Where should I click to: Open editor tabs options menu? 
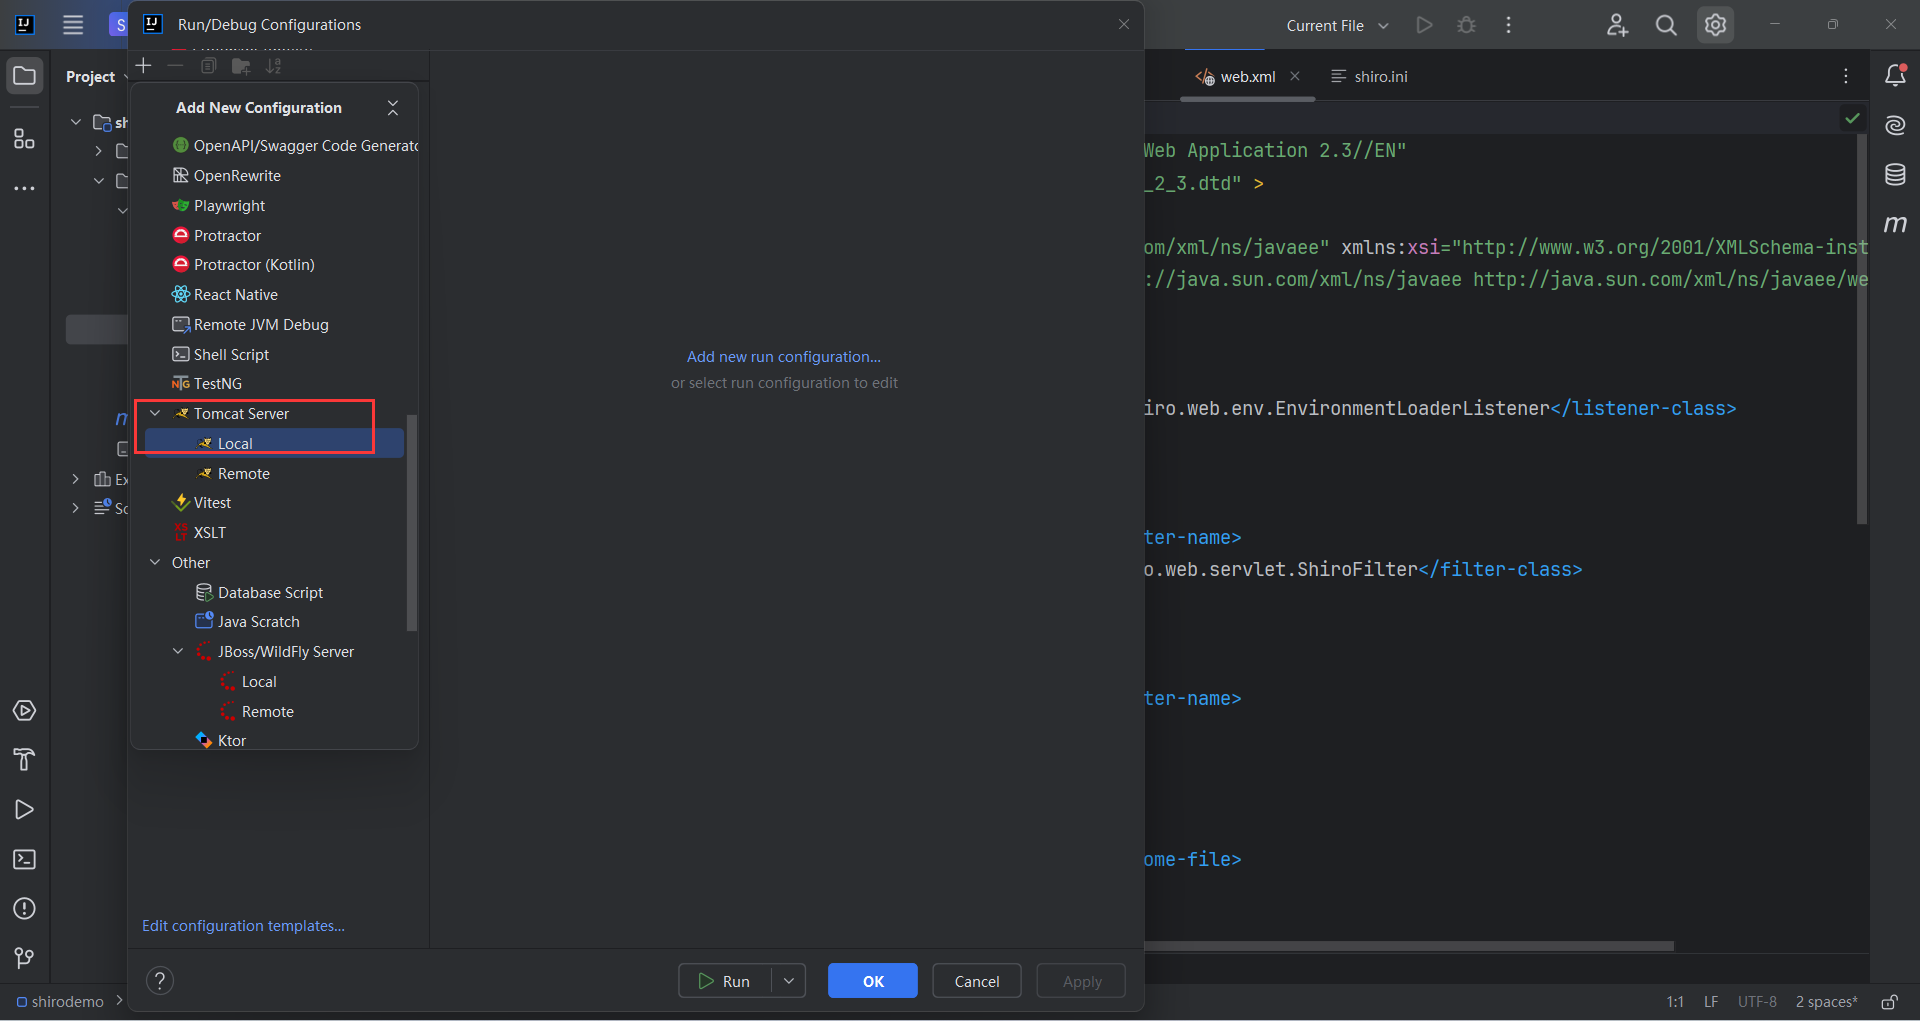pos(1846,76)
